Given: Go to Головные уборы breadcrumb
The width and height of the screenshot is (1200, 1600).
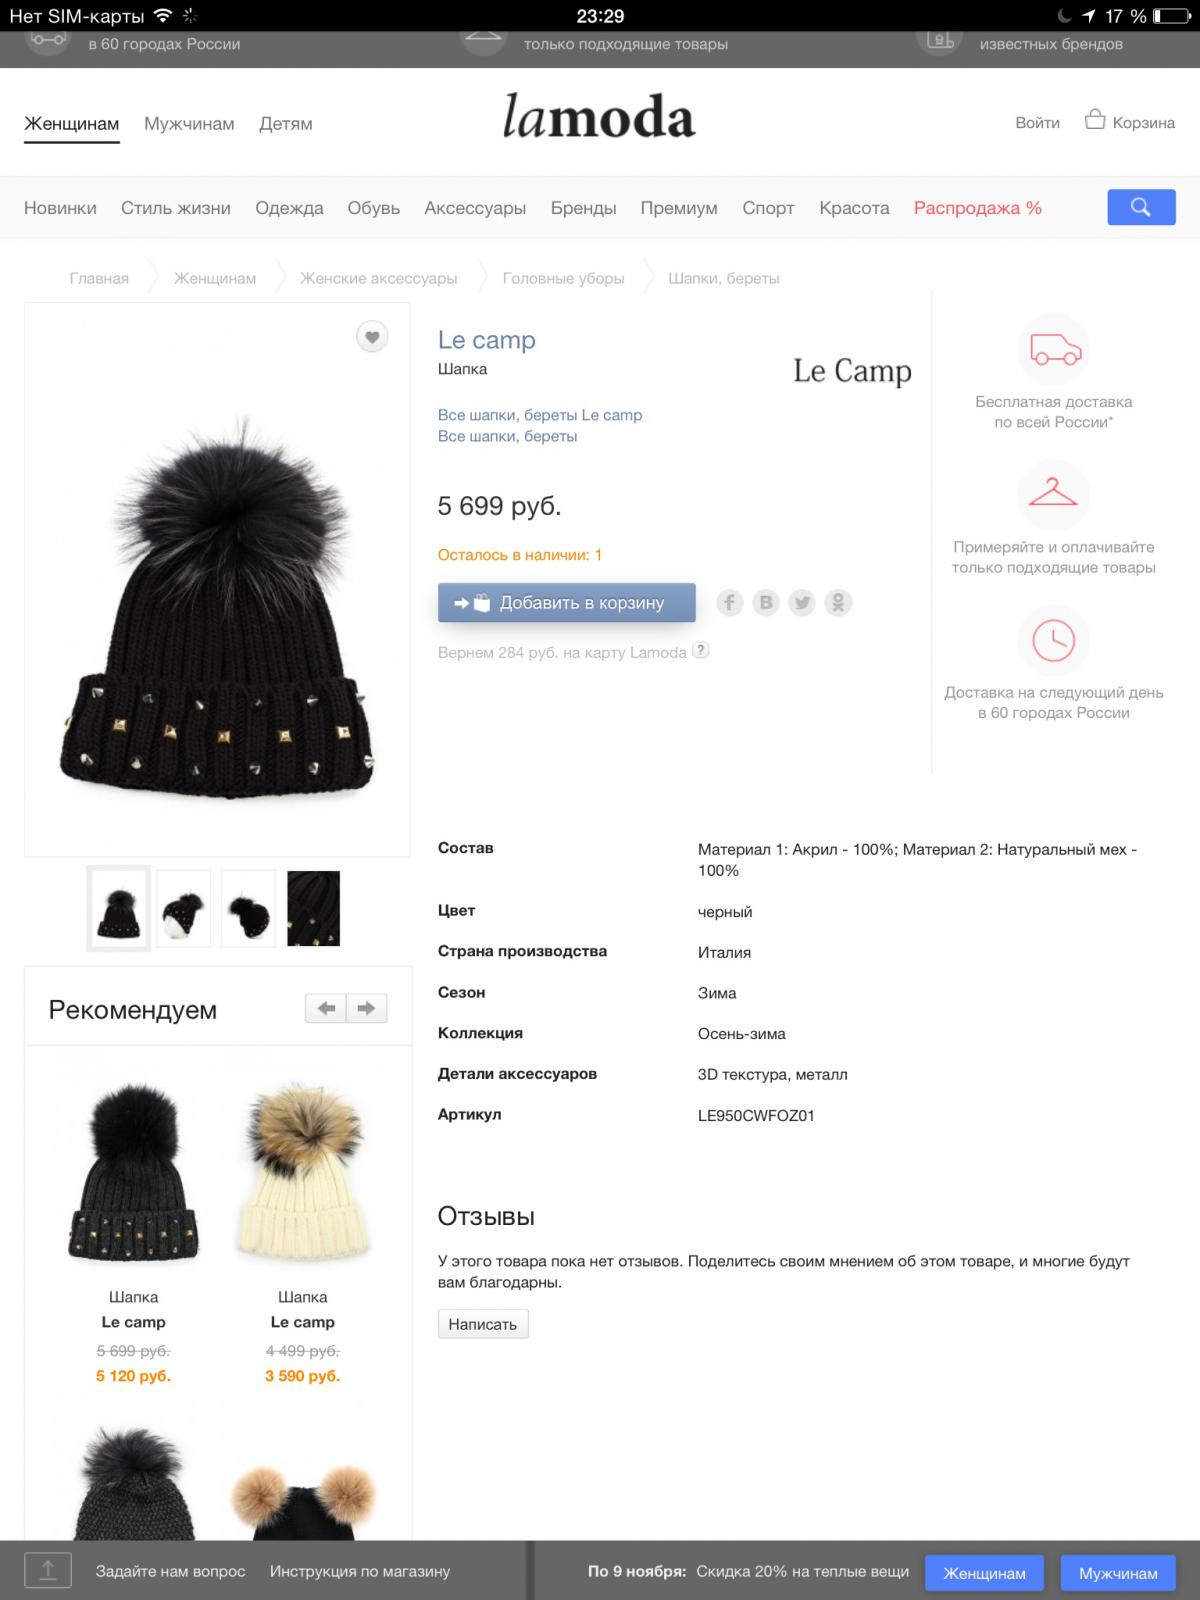Looking at the screenshot, I should (x=563, y=279).
